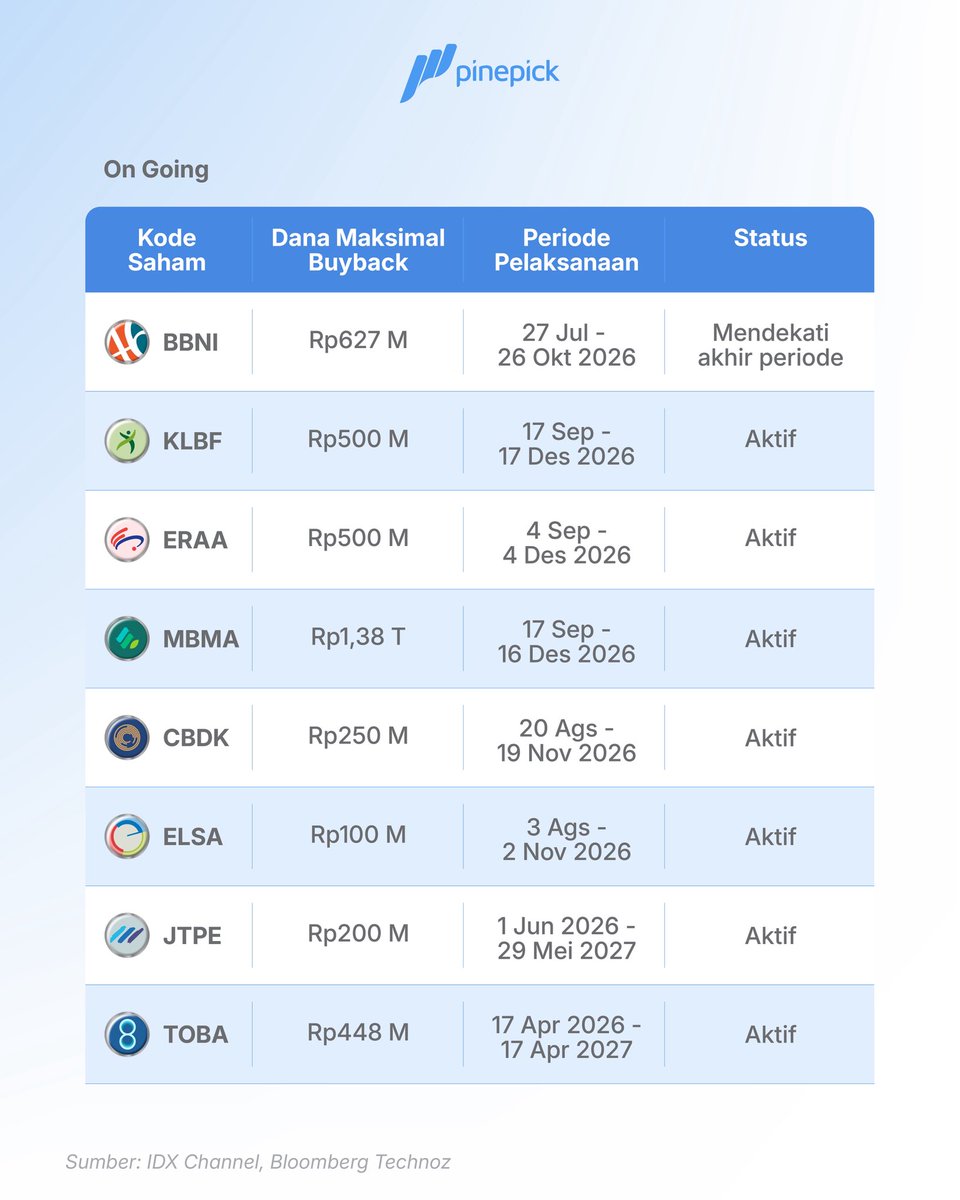Click the TOBA stock logo
This screenshot has width=960, height=1200.
tap(127, 1035)
